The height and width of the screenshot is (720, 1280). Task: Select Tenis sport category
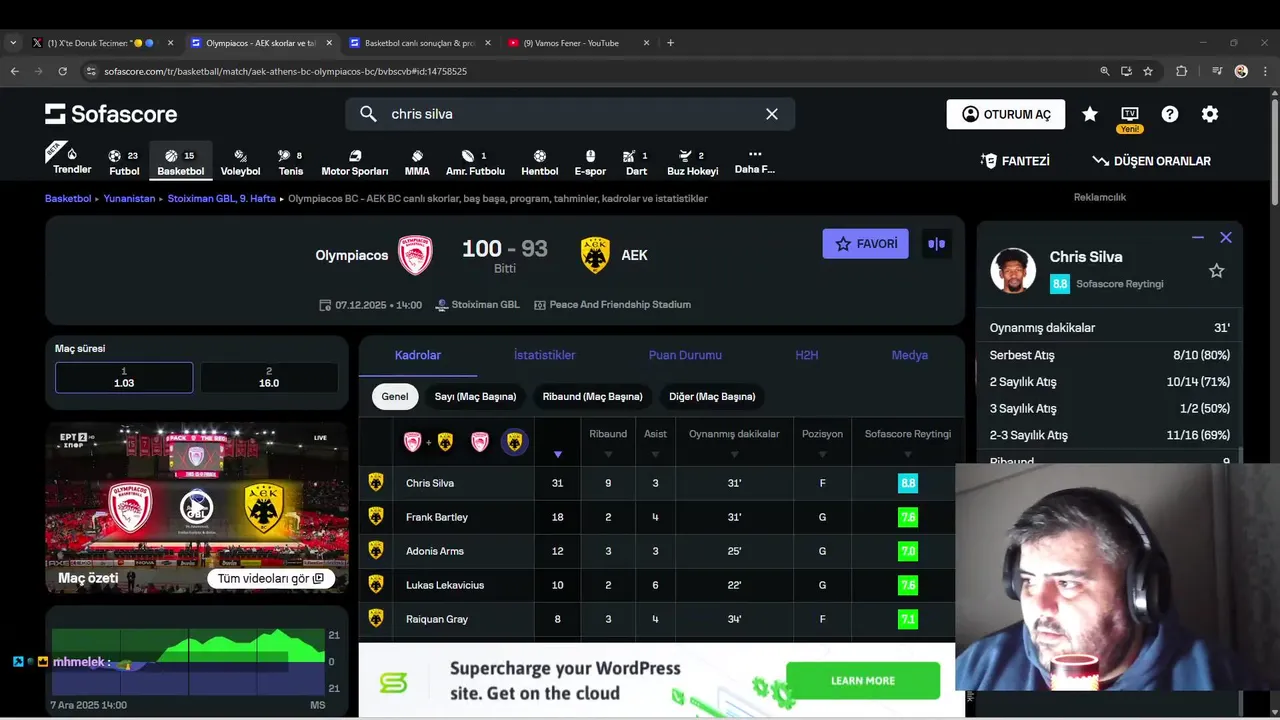pyautogui.click(x=291, y=162)
